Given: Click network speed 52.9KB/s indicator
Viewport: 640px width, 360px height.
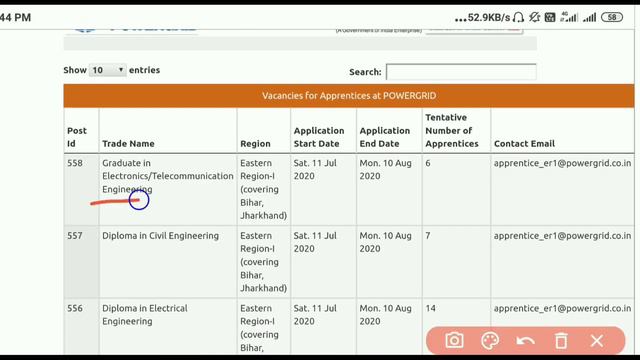Looking at the screenshot, I should click(x=489, y=18).
